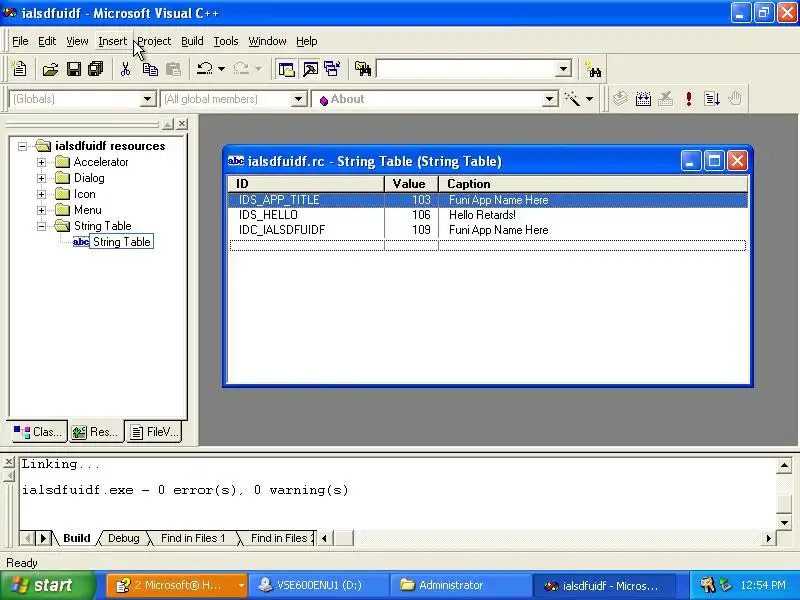The height and width of the screenshot is (600, 800).
Task: Click the Cut scissors icon
Action: 126,69
